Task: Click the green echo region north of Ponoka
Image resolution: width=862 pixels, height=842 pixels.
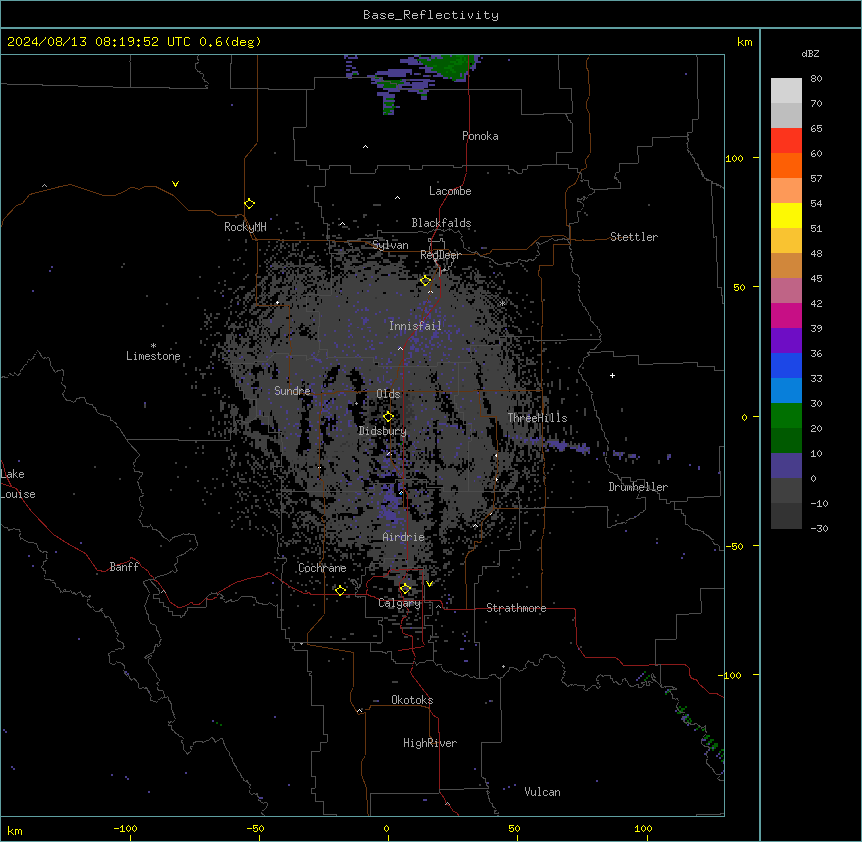Action: 451,67
